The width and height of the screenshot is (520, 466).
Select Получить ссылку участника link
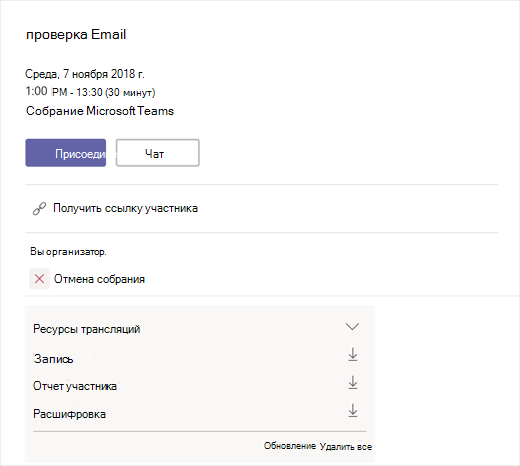125,208
